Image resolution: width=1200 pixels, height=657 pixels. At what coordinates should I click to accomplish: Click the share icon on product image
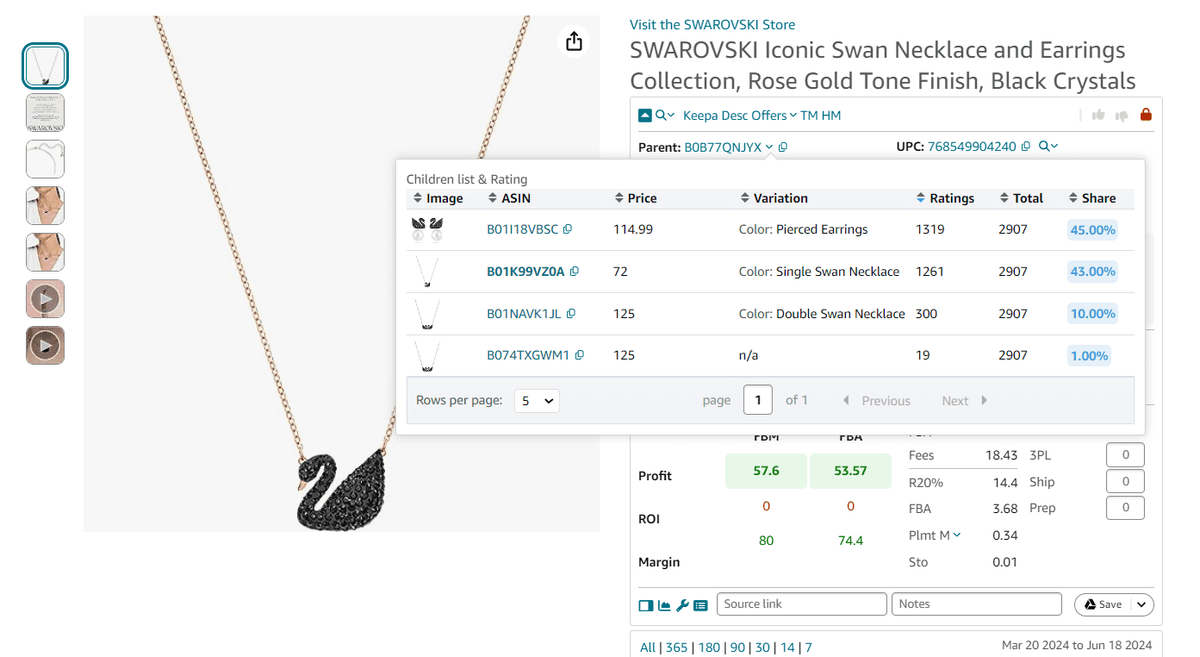(574, 41)
